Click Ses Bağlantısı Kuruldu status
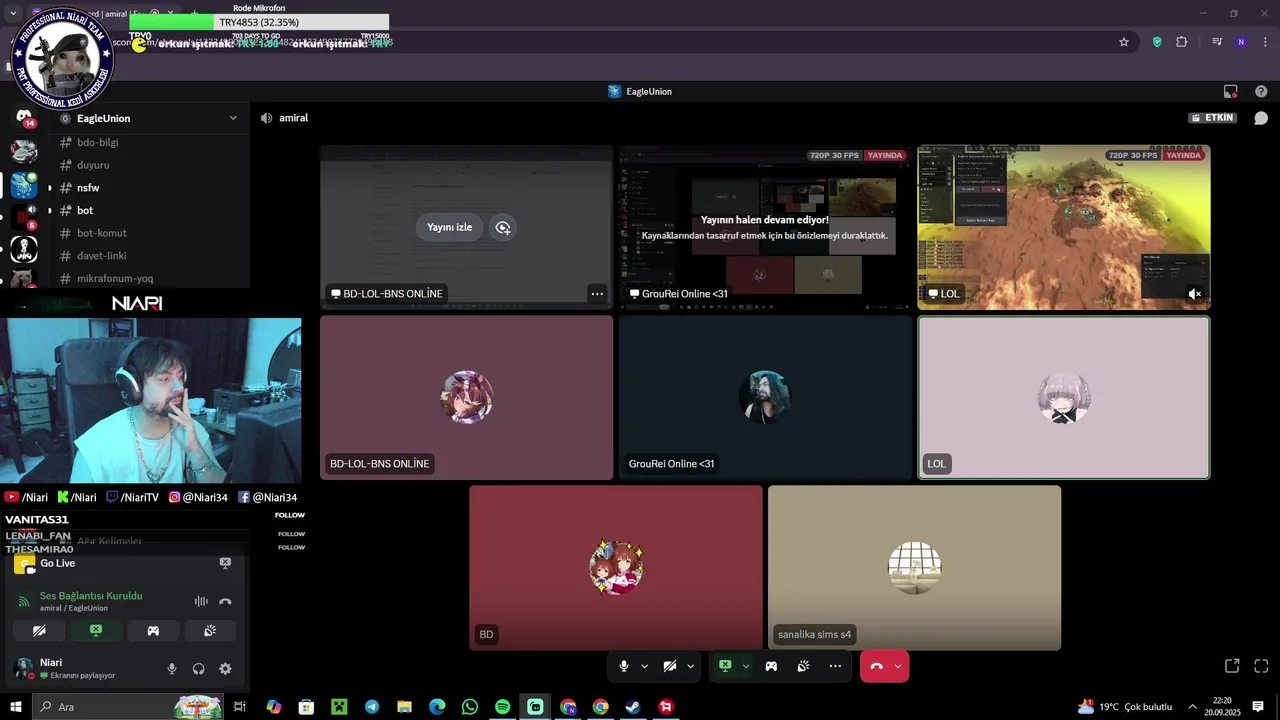The height and width of the screenshot is (720, 1280). point(91,596)
